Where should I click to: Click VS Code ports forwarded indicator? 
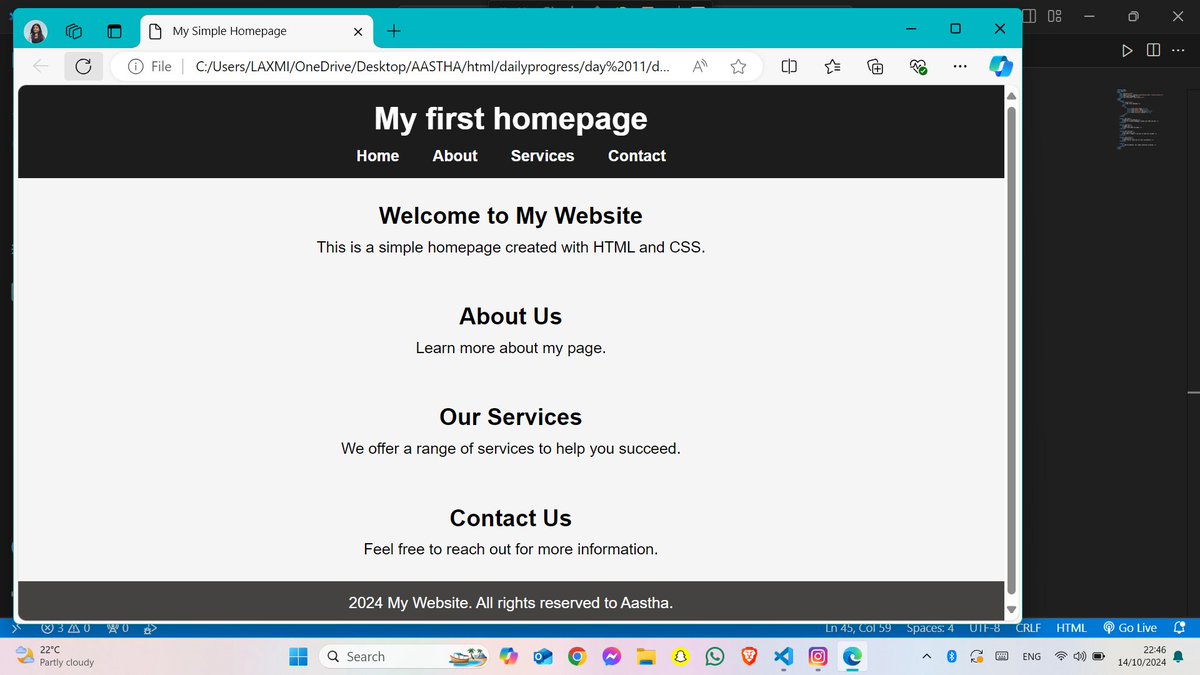(118, 628)
